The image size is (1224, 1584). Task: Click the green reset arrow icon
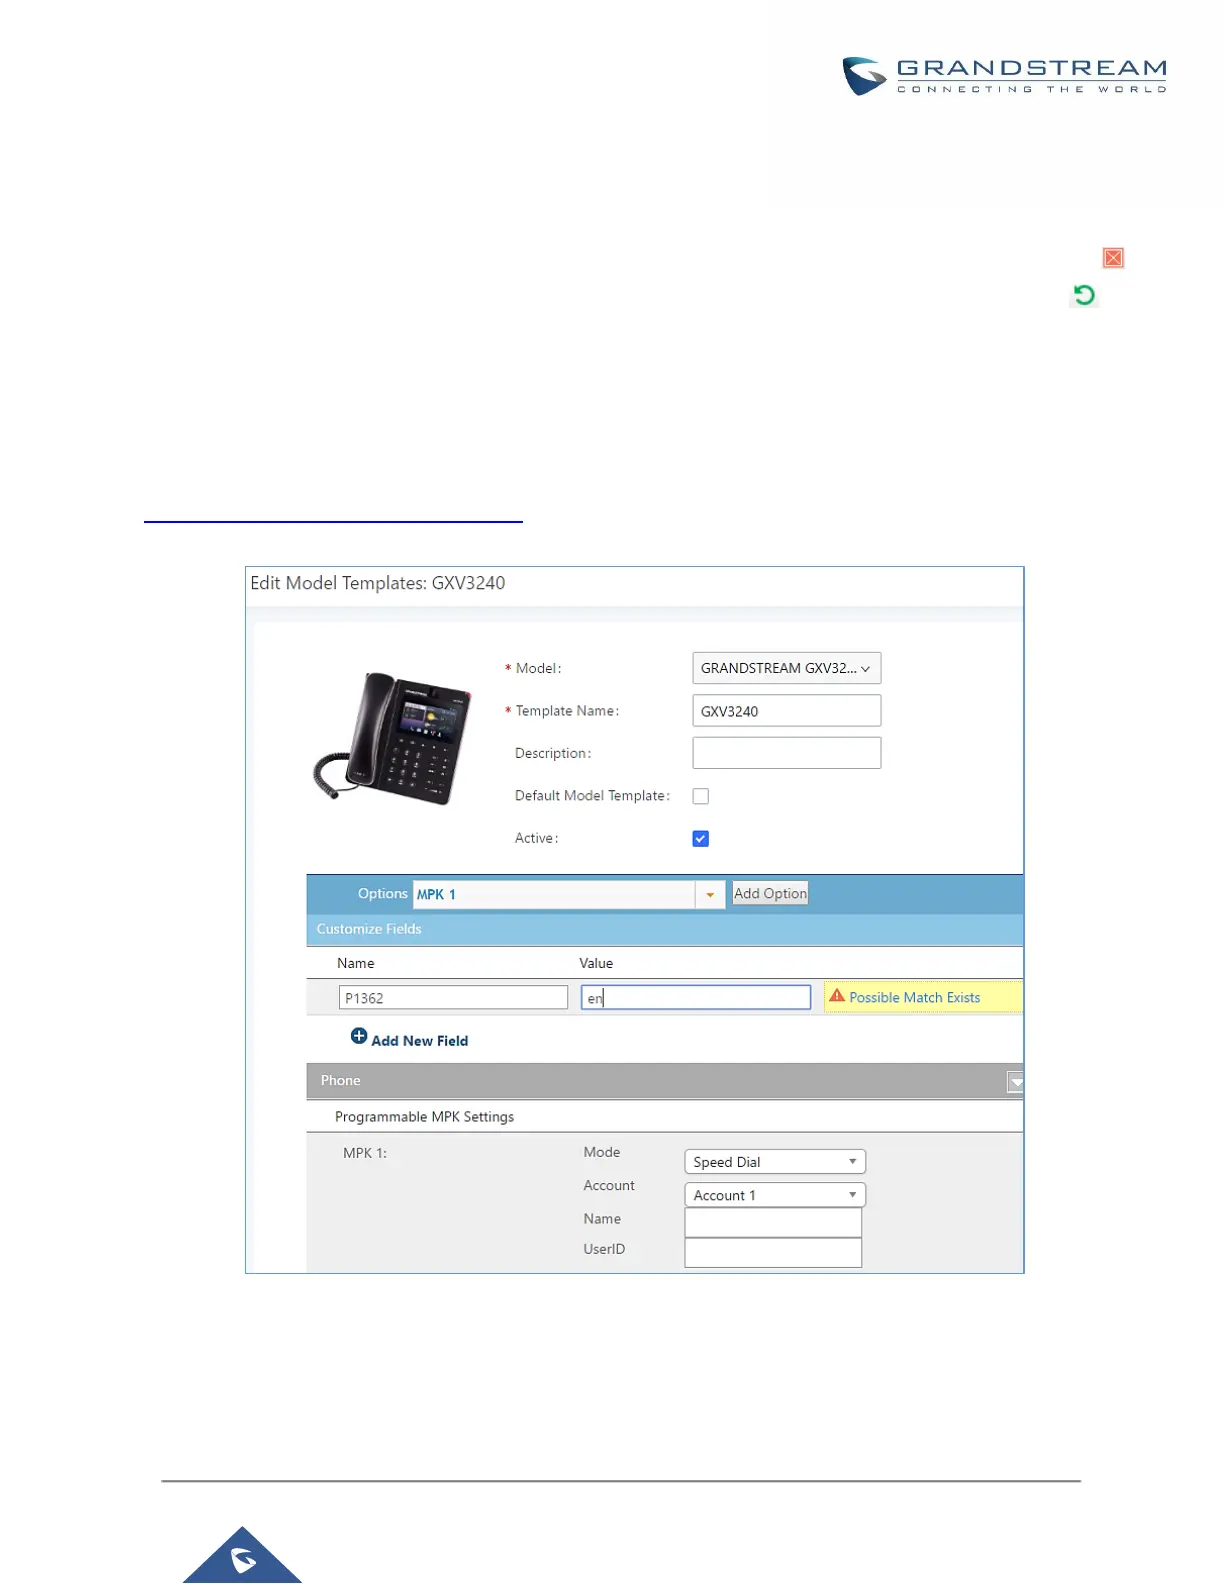click(x=1084, y=295)
